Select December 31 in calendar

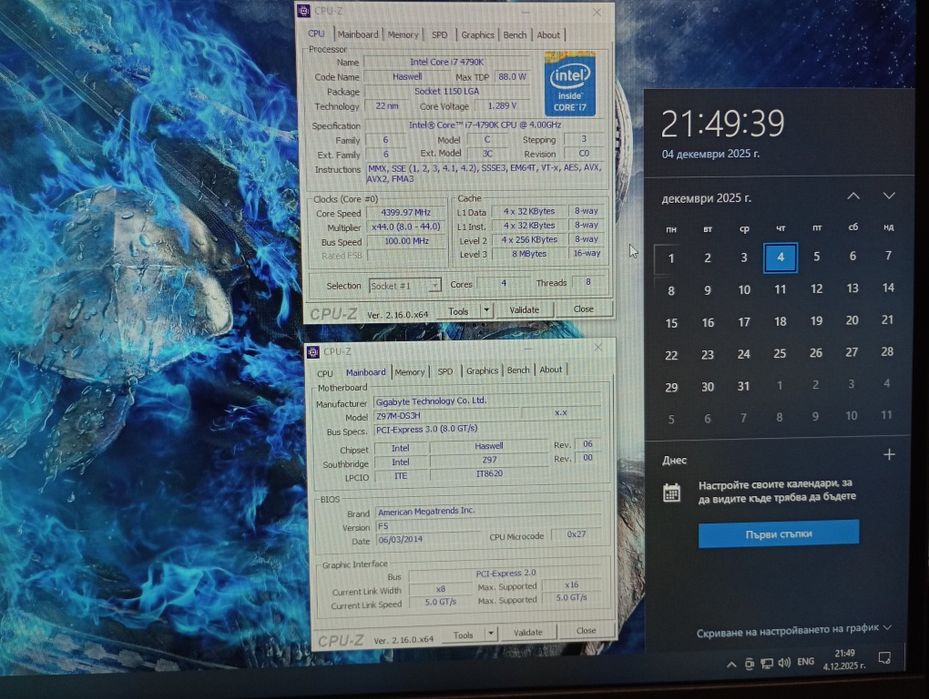point(744,386)
